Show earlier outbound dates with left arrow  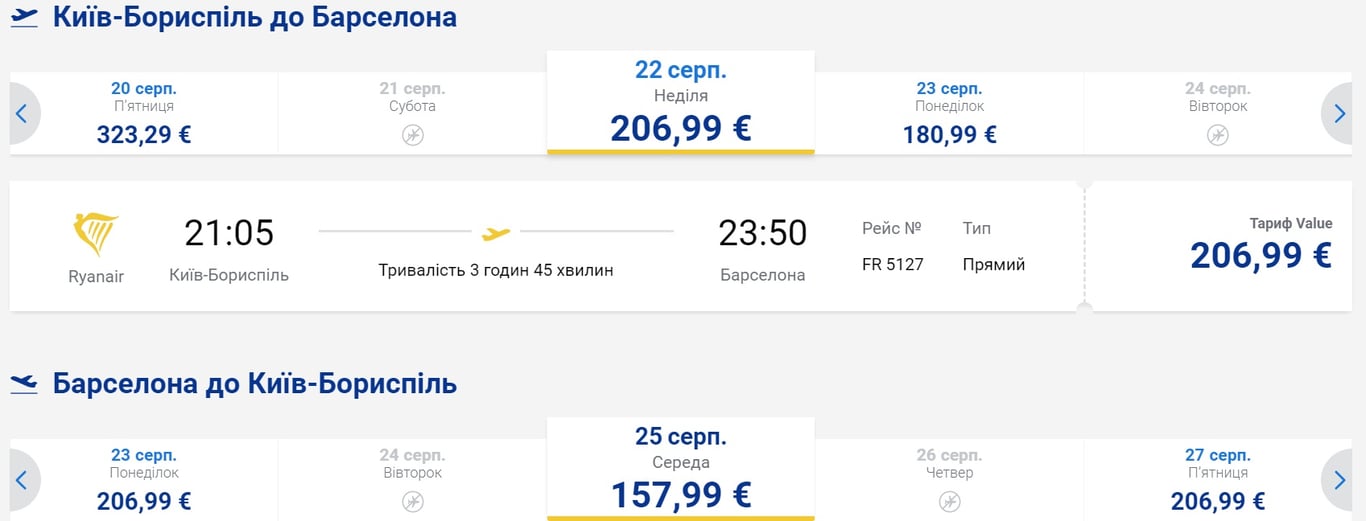point(22,113)
